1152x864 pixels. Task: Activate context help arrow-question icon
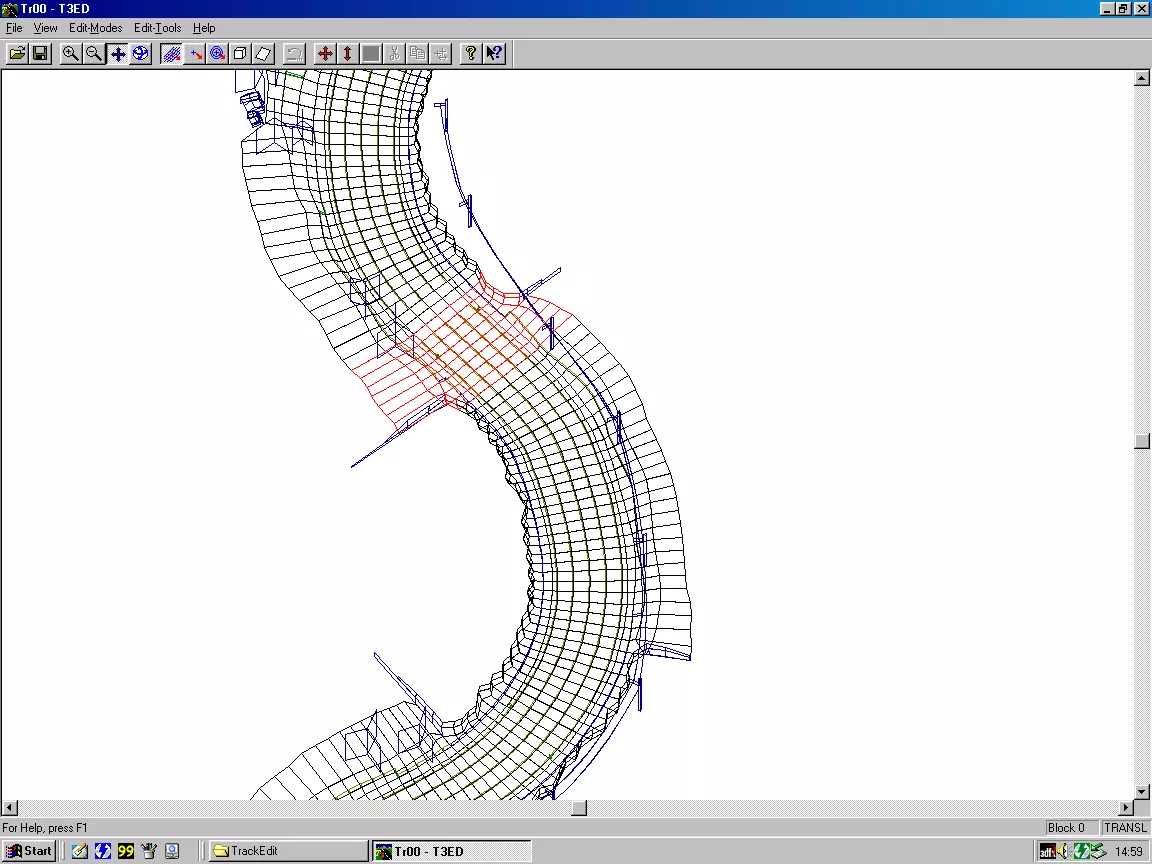pos(494,54)
